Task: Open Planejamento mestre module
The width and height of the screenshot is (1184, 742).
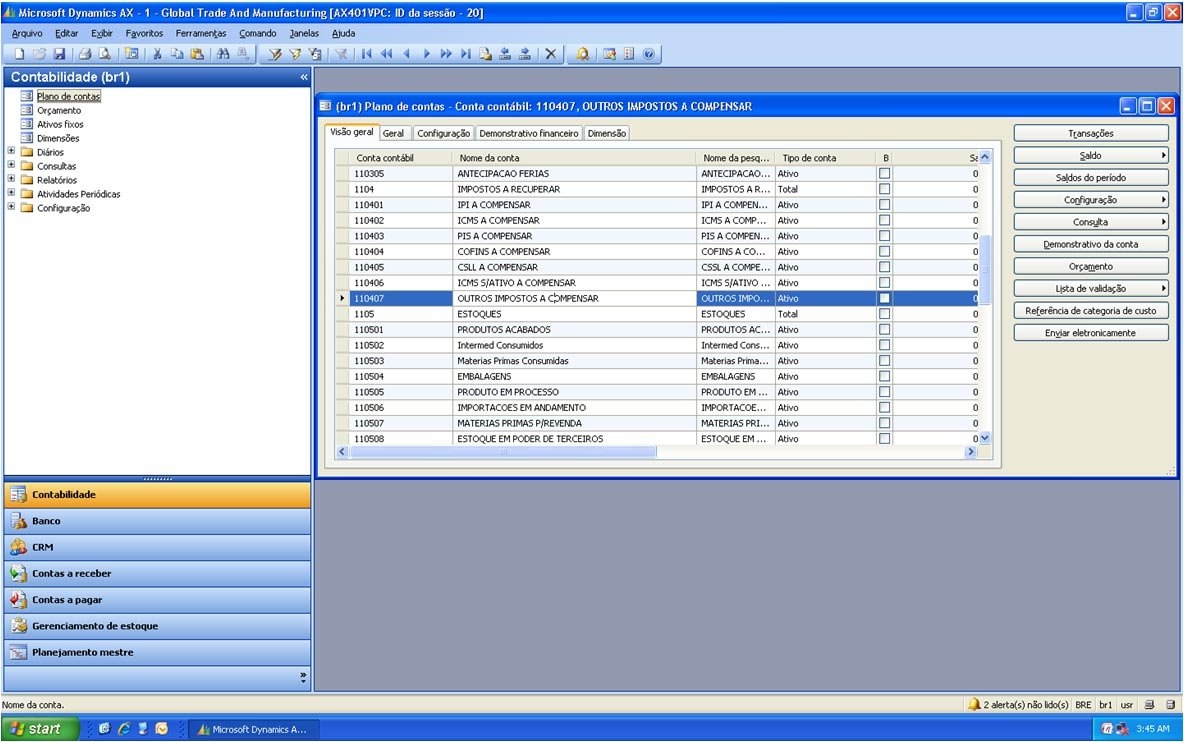Action: (157, 652)
